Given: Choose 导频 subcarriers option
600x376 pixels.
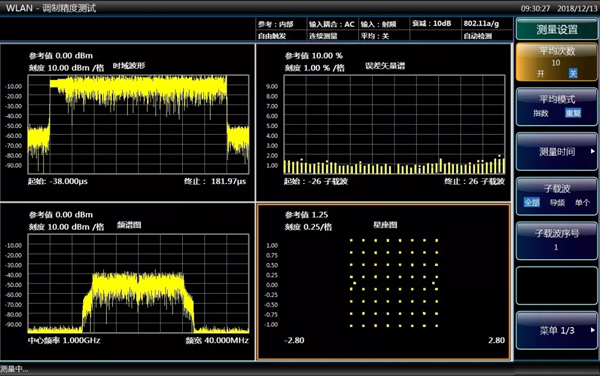Looking at the screenshot, I should point(557,203).
